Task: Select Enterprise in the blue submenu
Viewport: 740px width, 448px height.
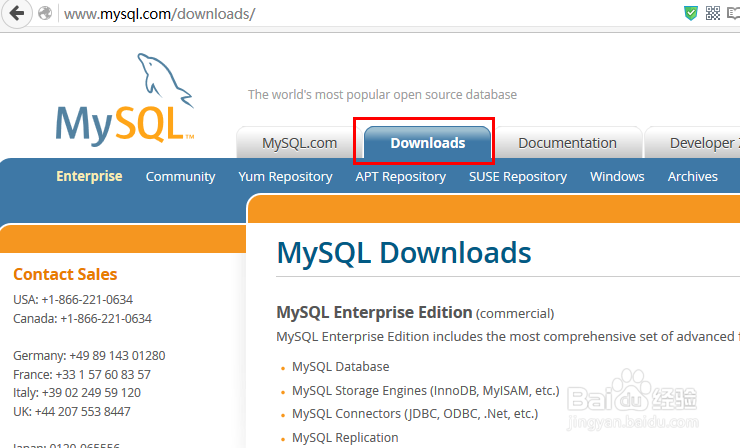Action: 89,176
